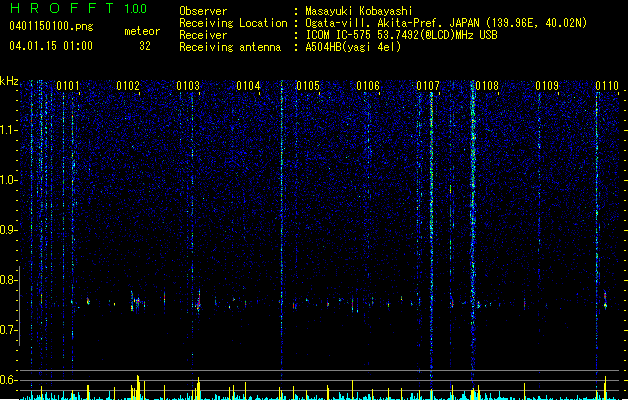Click the Receiving Location label

coord(233,23)
